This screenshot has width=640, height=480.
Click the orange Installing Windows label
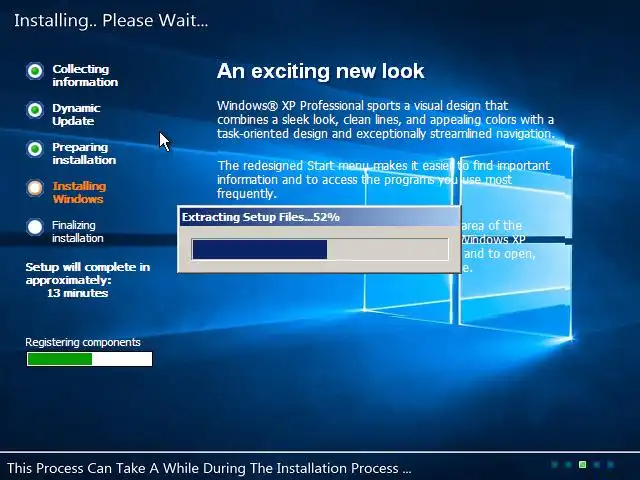pos(79,193)
